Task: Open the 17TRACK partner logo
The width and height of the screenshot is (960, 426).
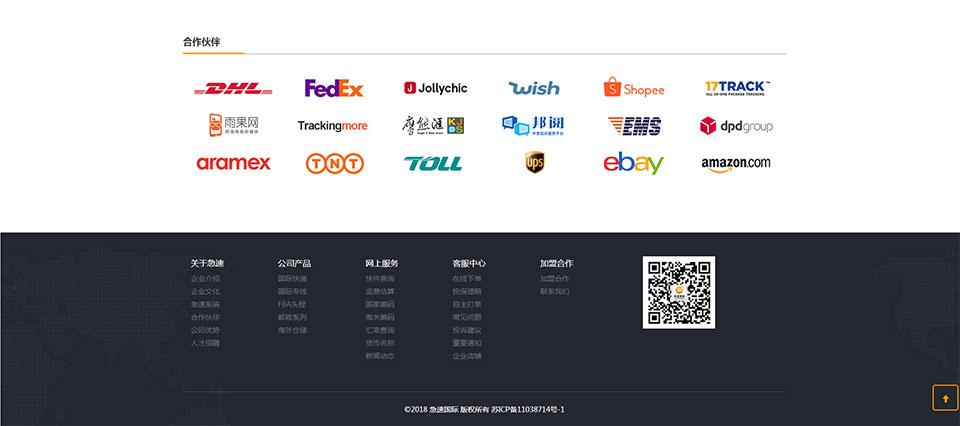Action: pos(738,88)
